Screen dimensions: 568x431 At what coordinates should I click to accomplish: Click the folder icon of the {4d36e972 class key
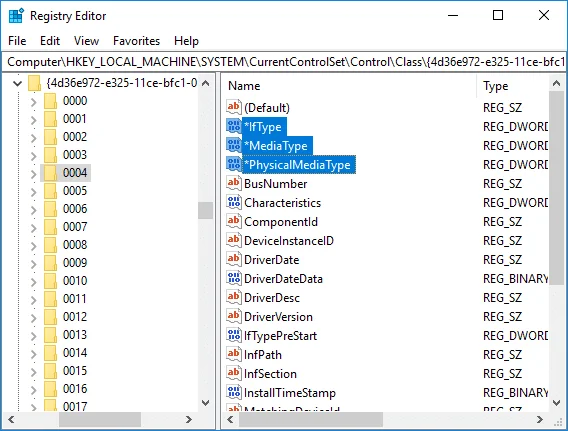(34, 83)
